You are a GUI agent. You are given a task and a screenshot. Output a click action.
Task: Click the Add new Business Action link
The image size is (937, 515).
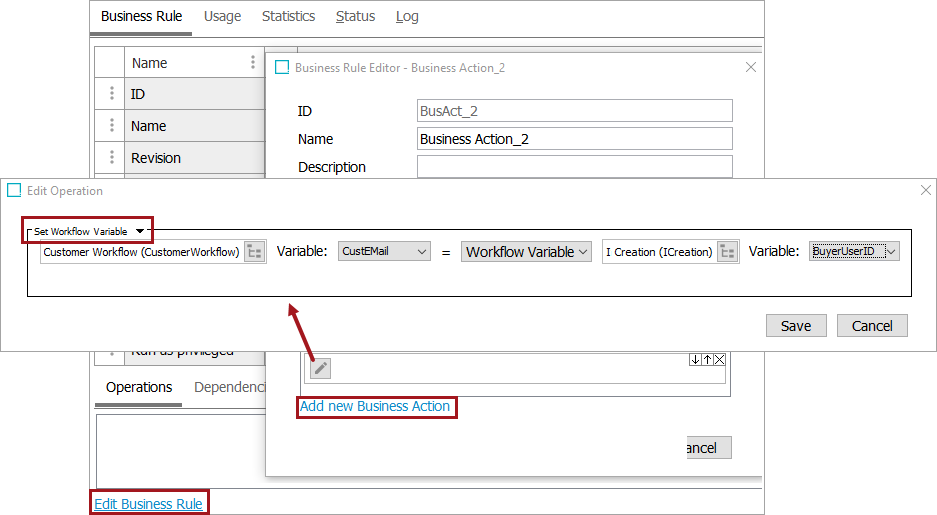(375, 406)
